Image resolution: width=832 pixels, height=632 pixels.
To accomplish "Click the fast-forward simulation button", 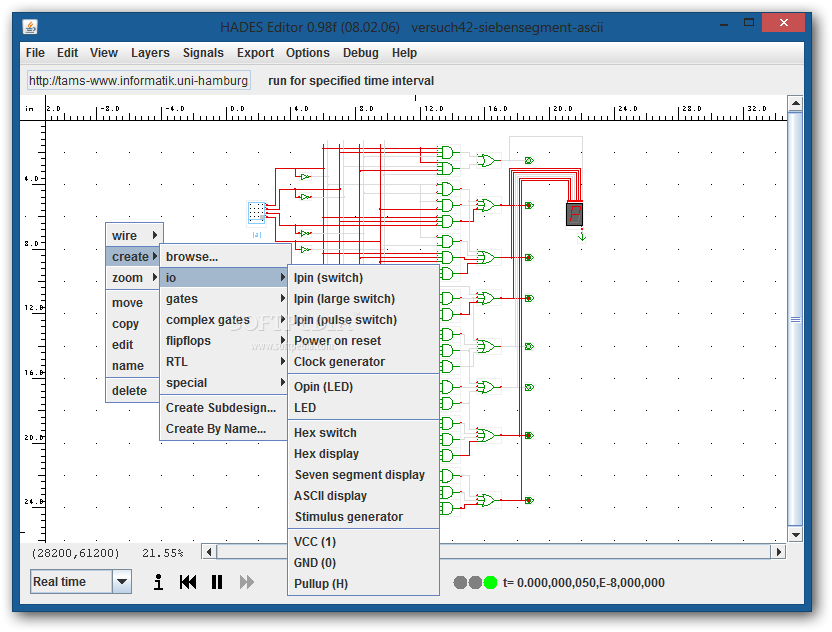I will 247,582.
